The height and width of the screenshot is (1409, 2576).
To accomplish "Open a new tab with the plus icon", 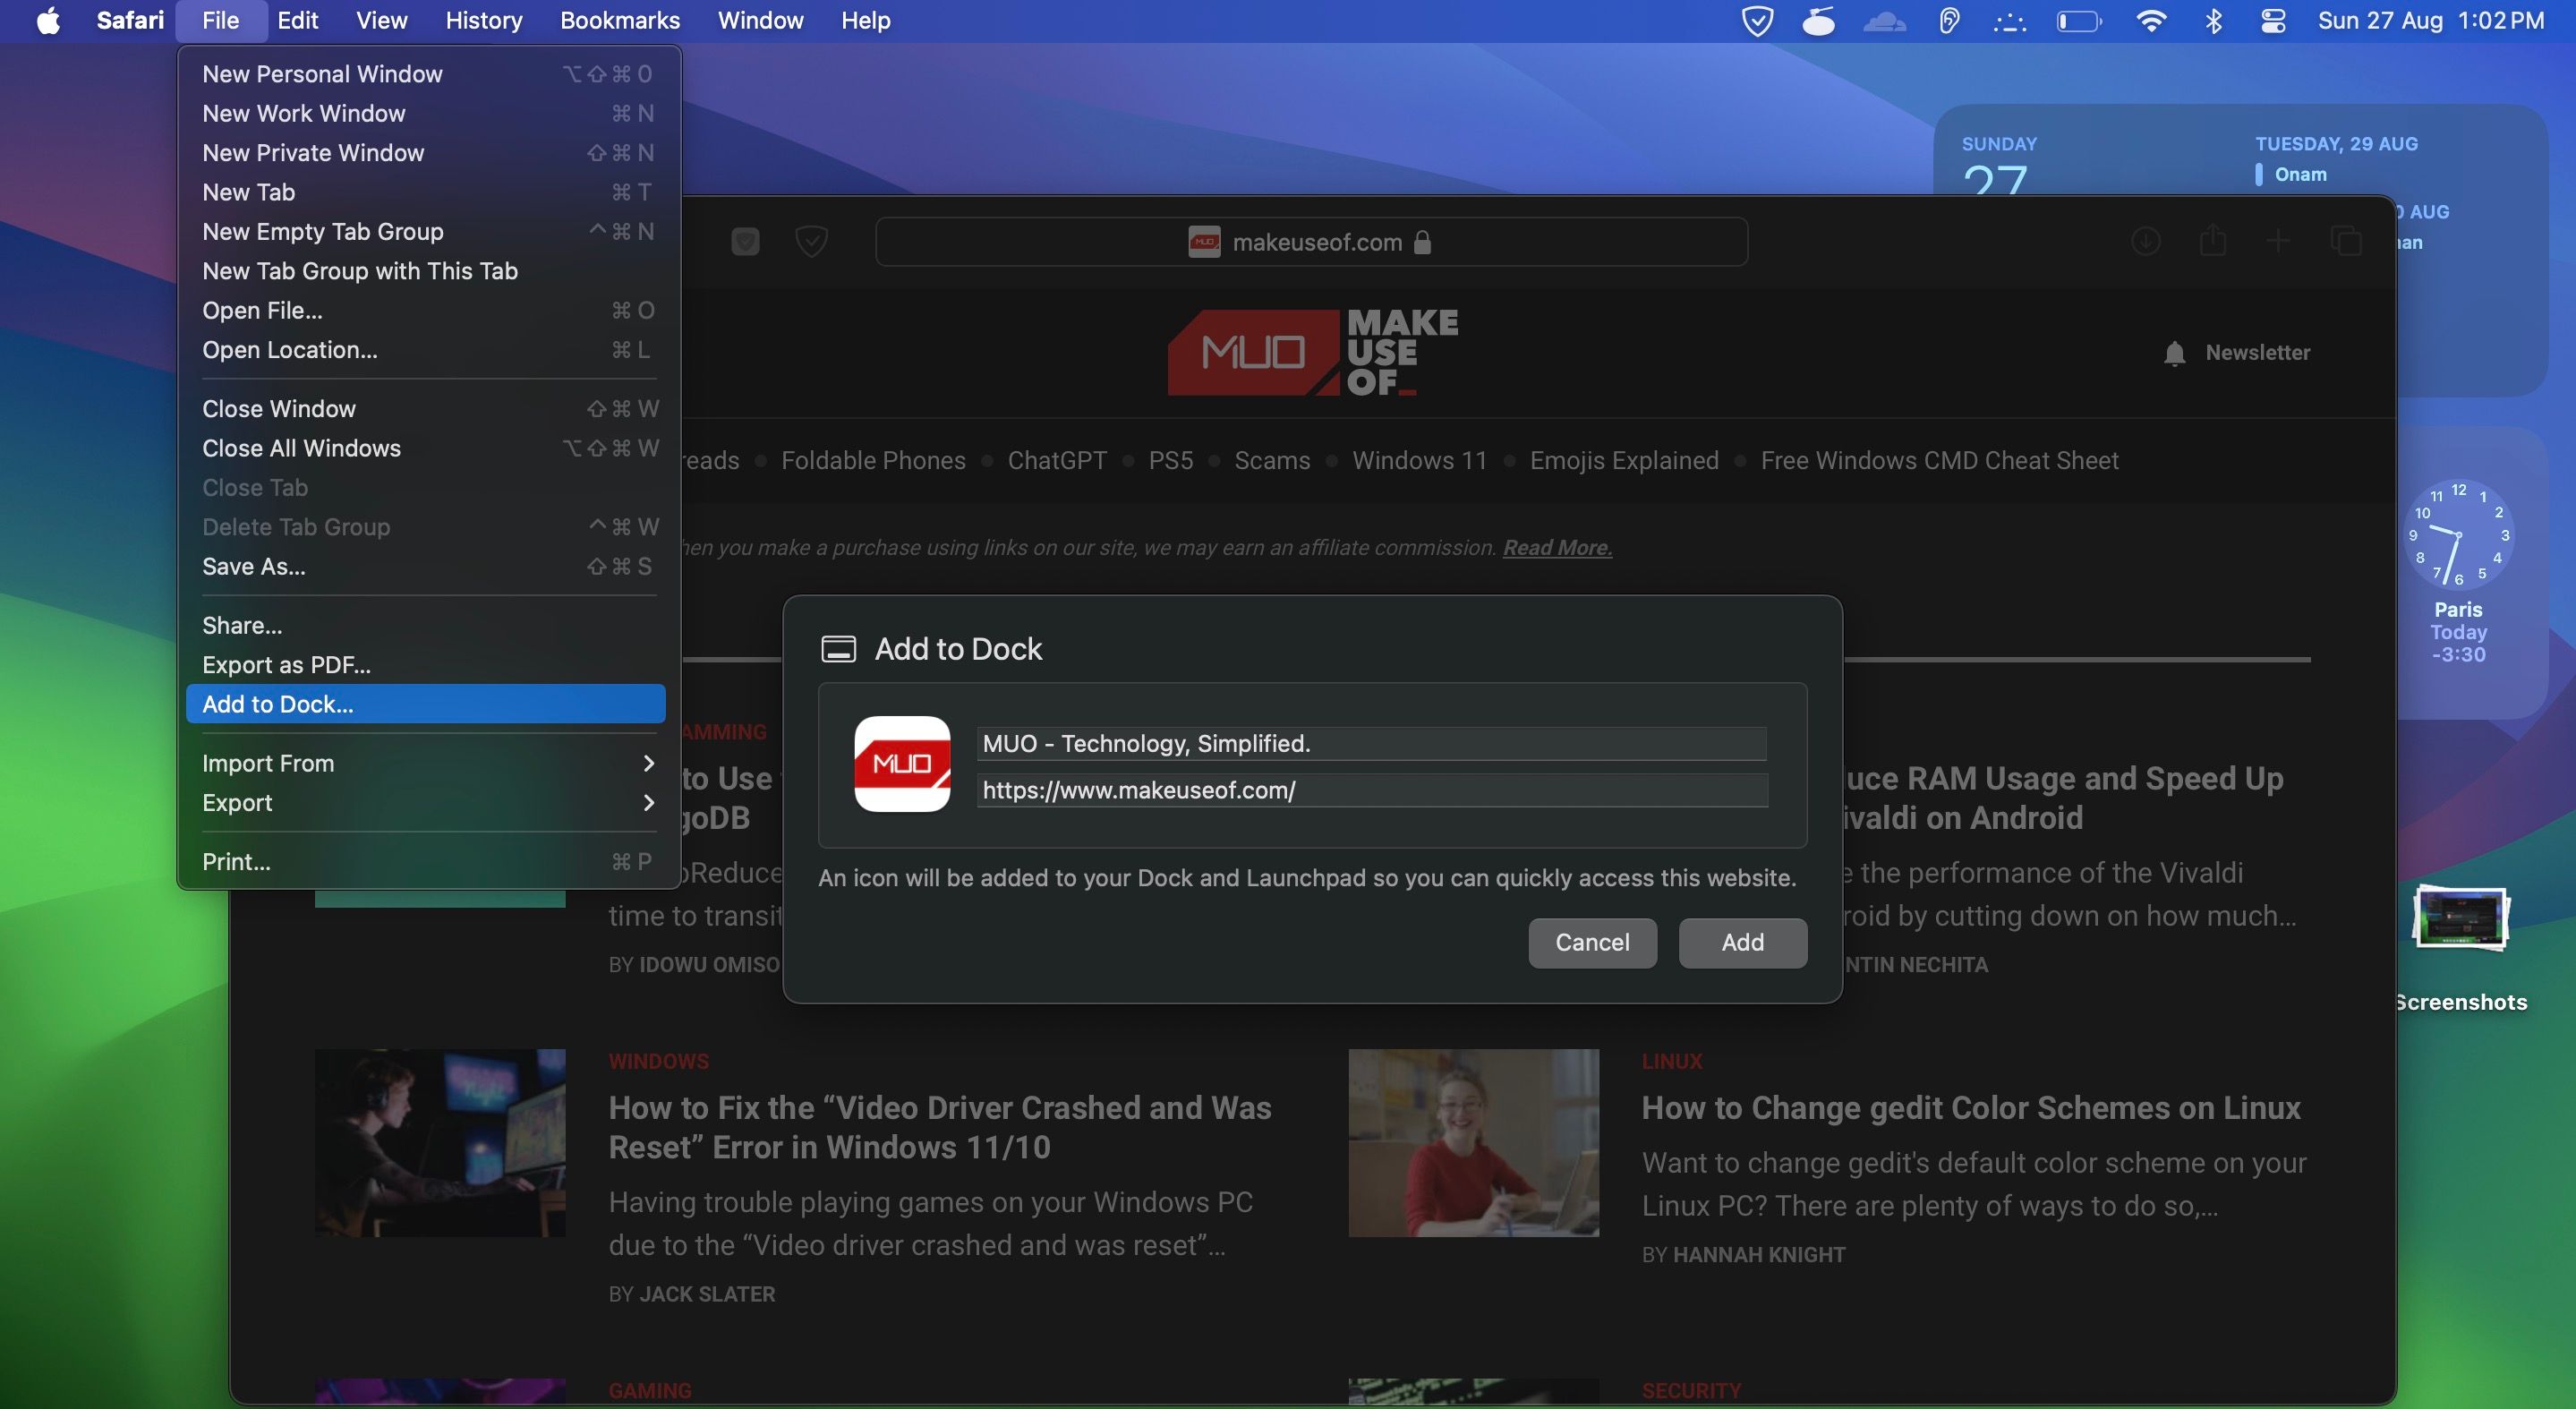I will tap(2279, 241).
